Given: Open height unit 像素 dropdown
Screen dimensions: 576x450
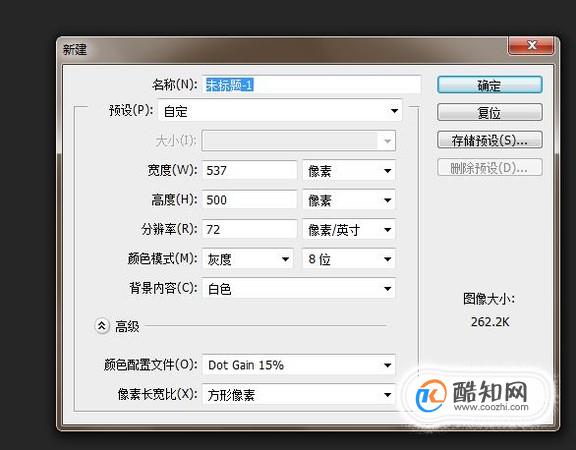Looking at the screenshot, I should coord(349,200).
